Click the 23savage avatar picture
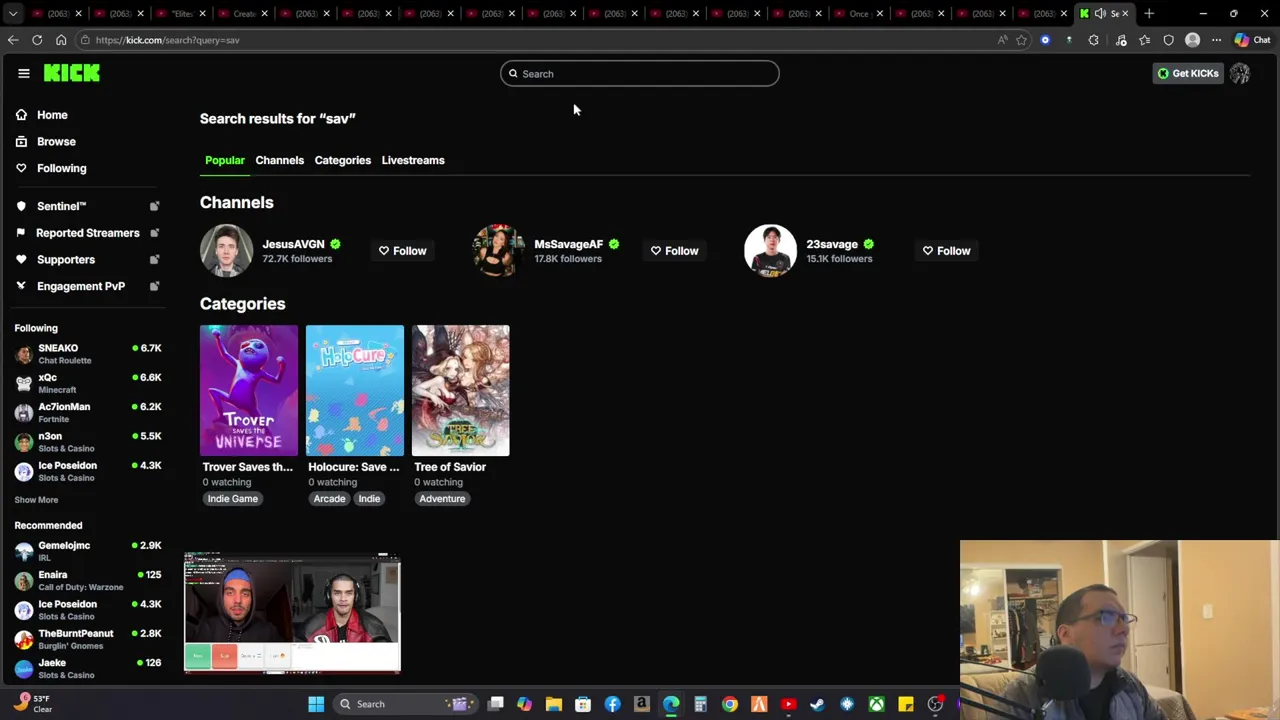1280x720 pixels. [x=770, y=250]
